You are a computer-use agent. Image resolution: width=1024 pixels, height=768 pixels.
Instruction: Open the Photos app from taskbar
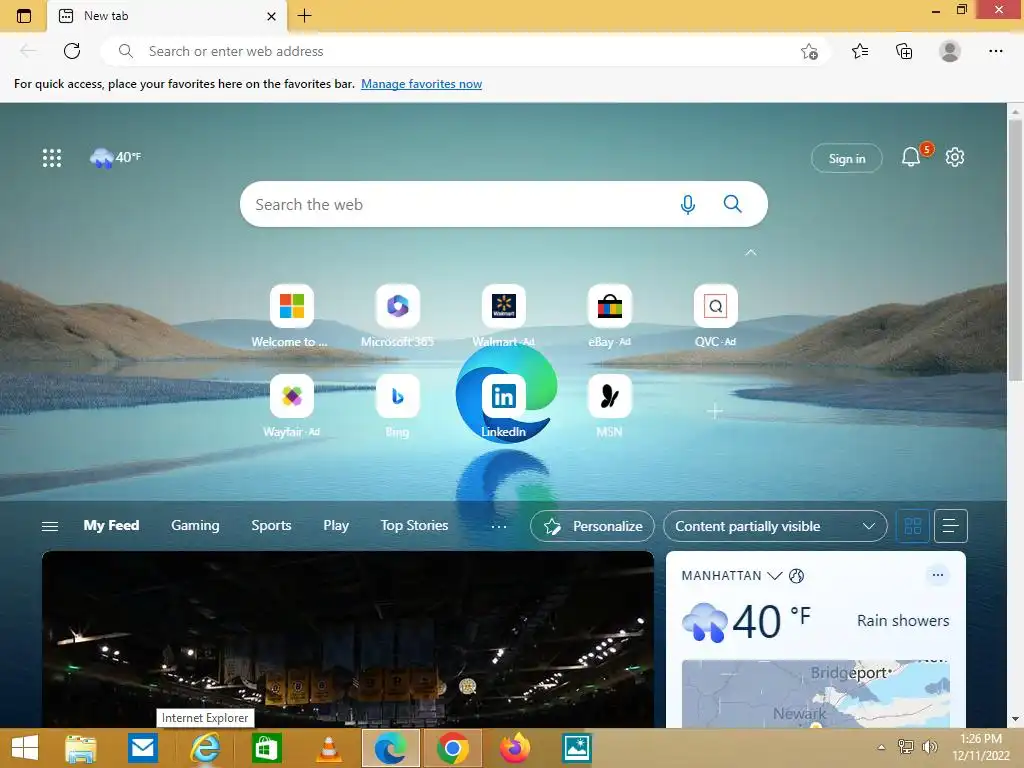pos(577,748)
